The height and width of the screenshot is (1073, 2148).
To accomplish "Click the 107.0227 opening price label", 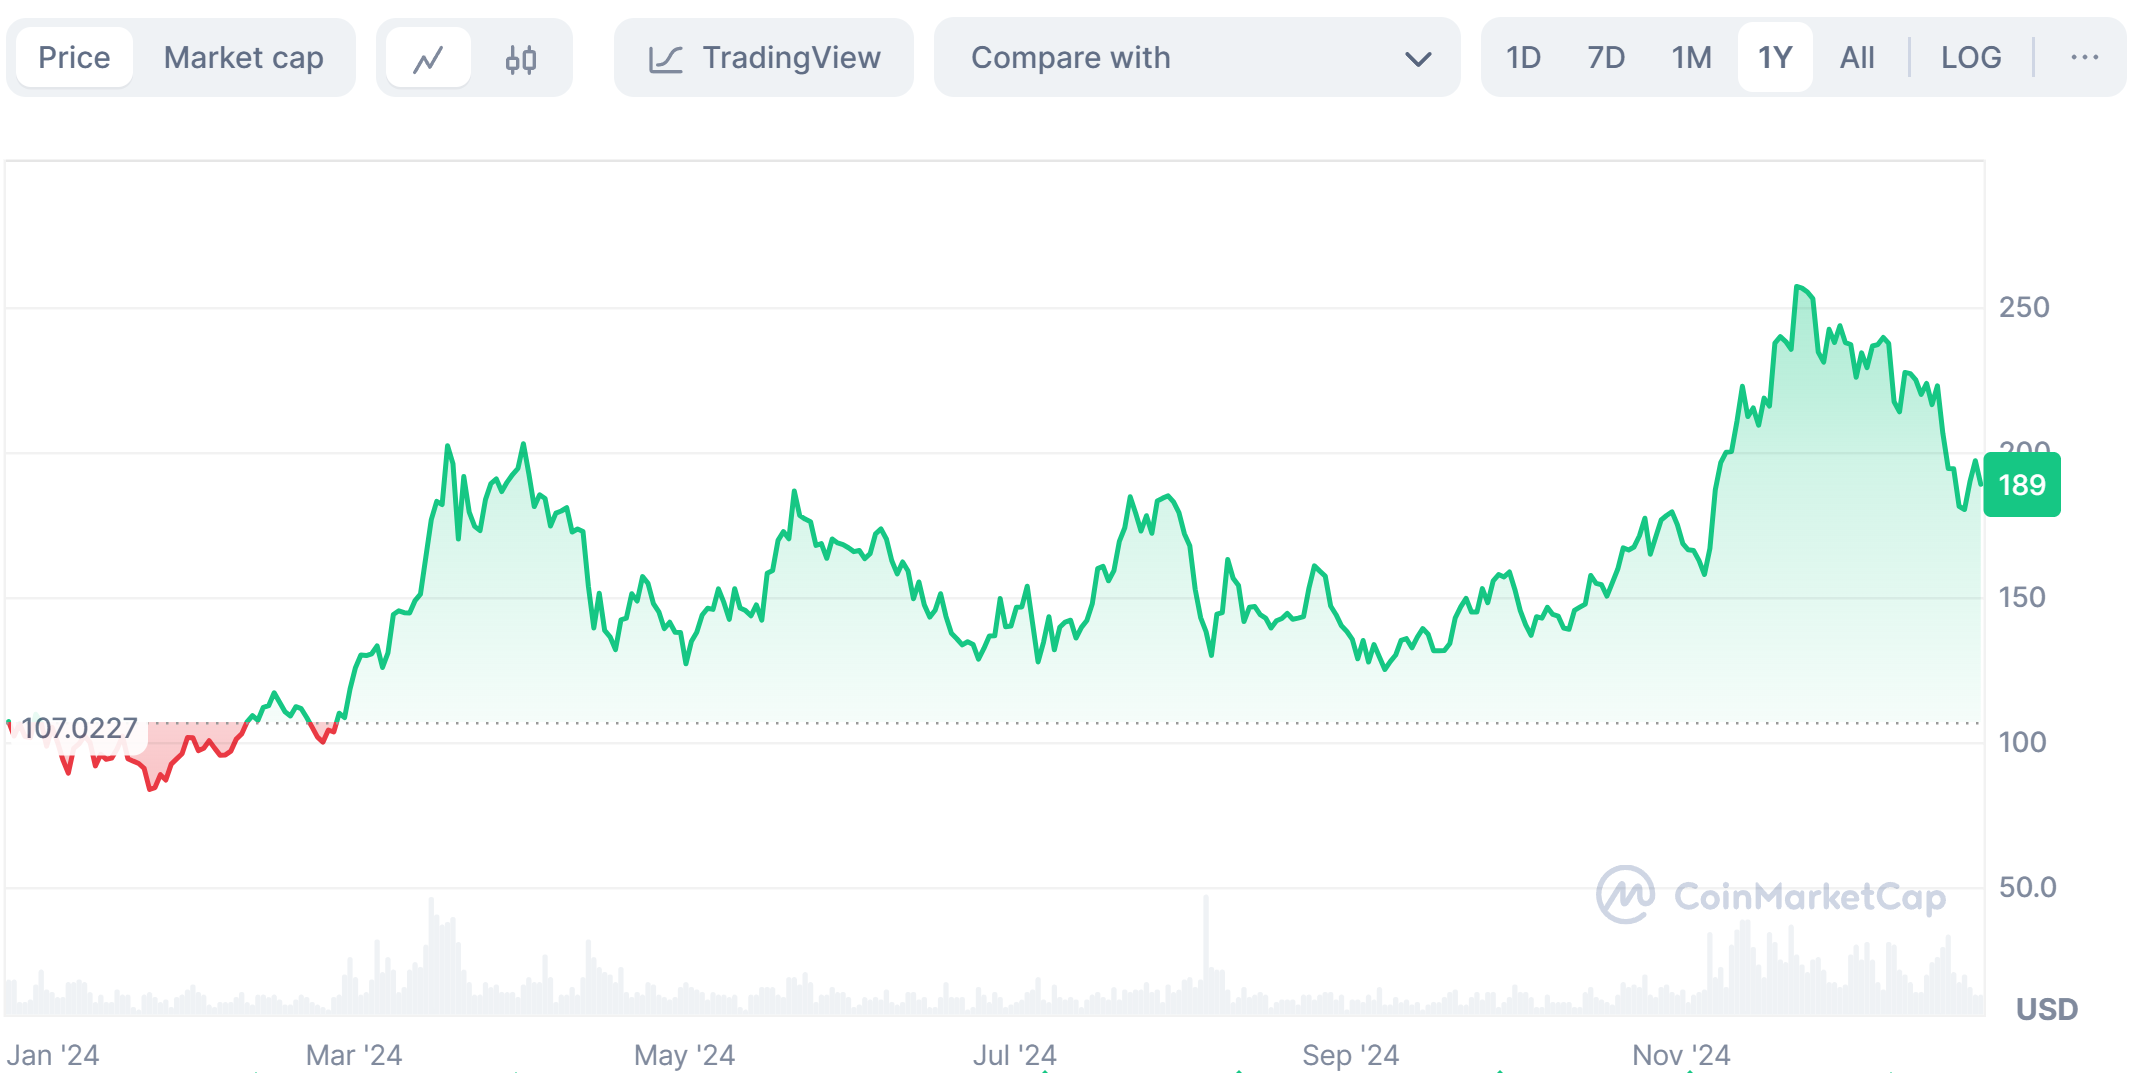I will click(79, 728).
